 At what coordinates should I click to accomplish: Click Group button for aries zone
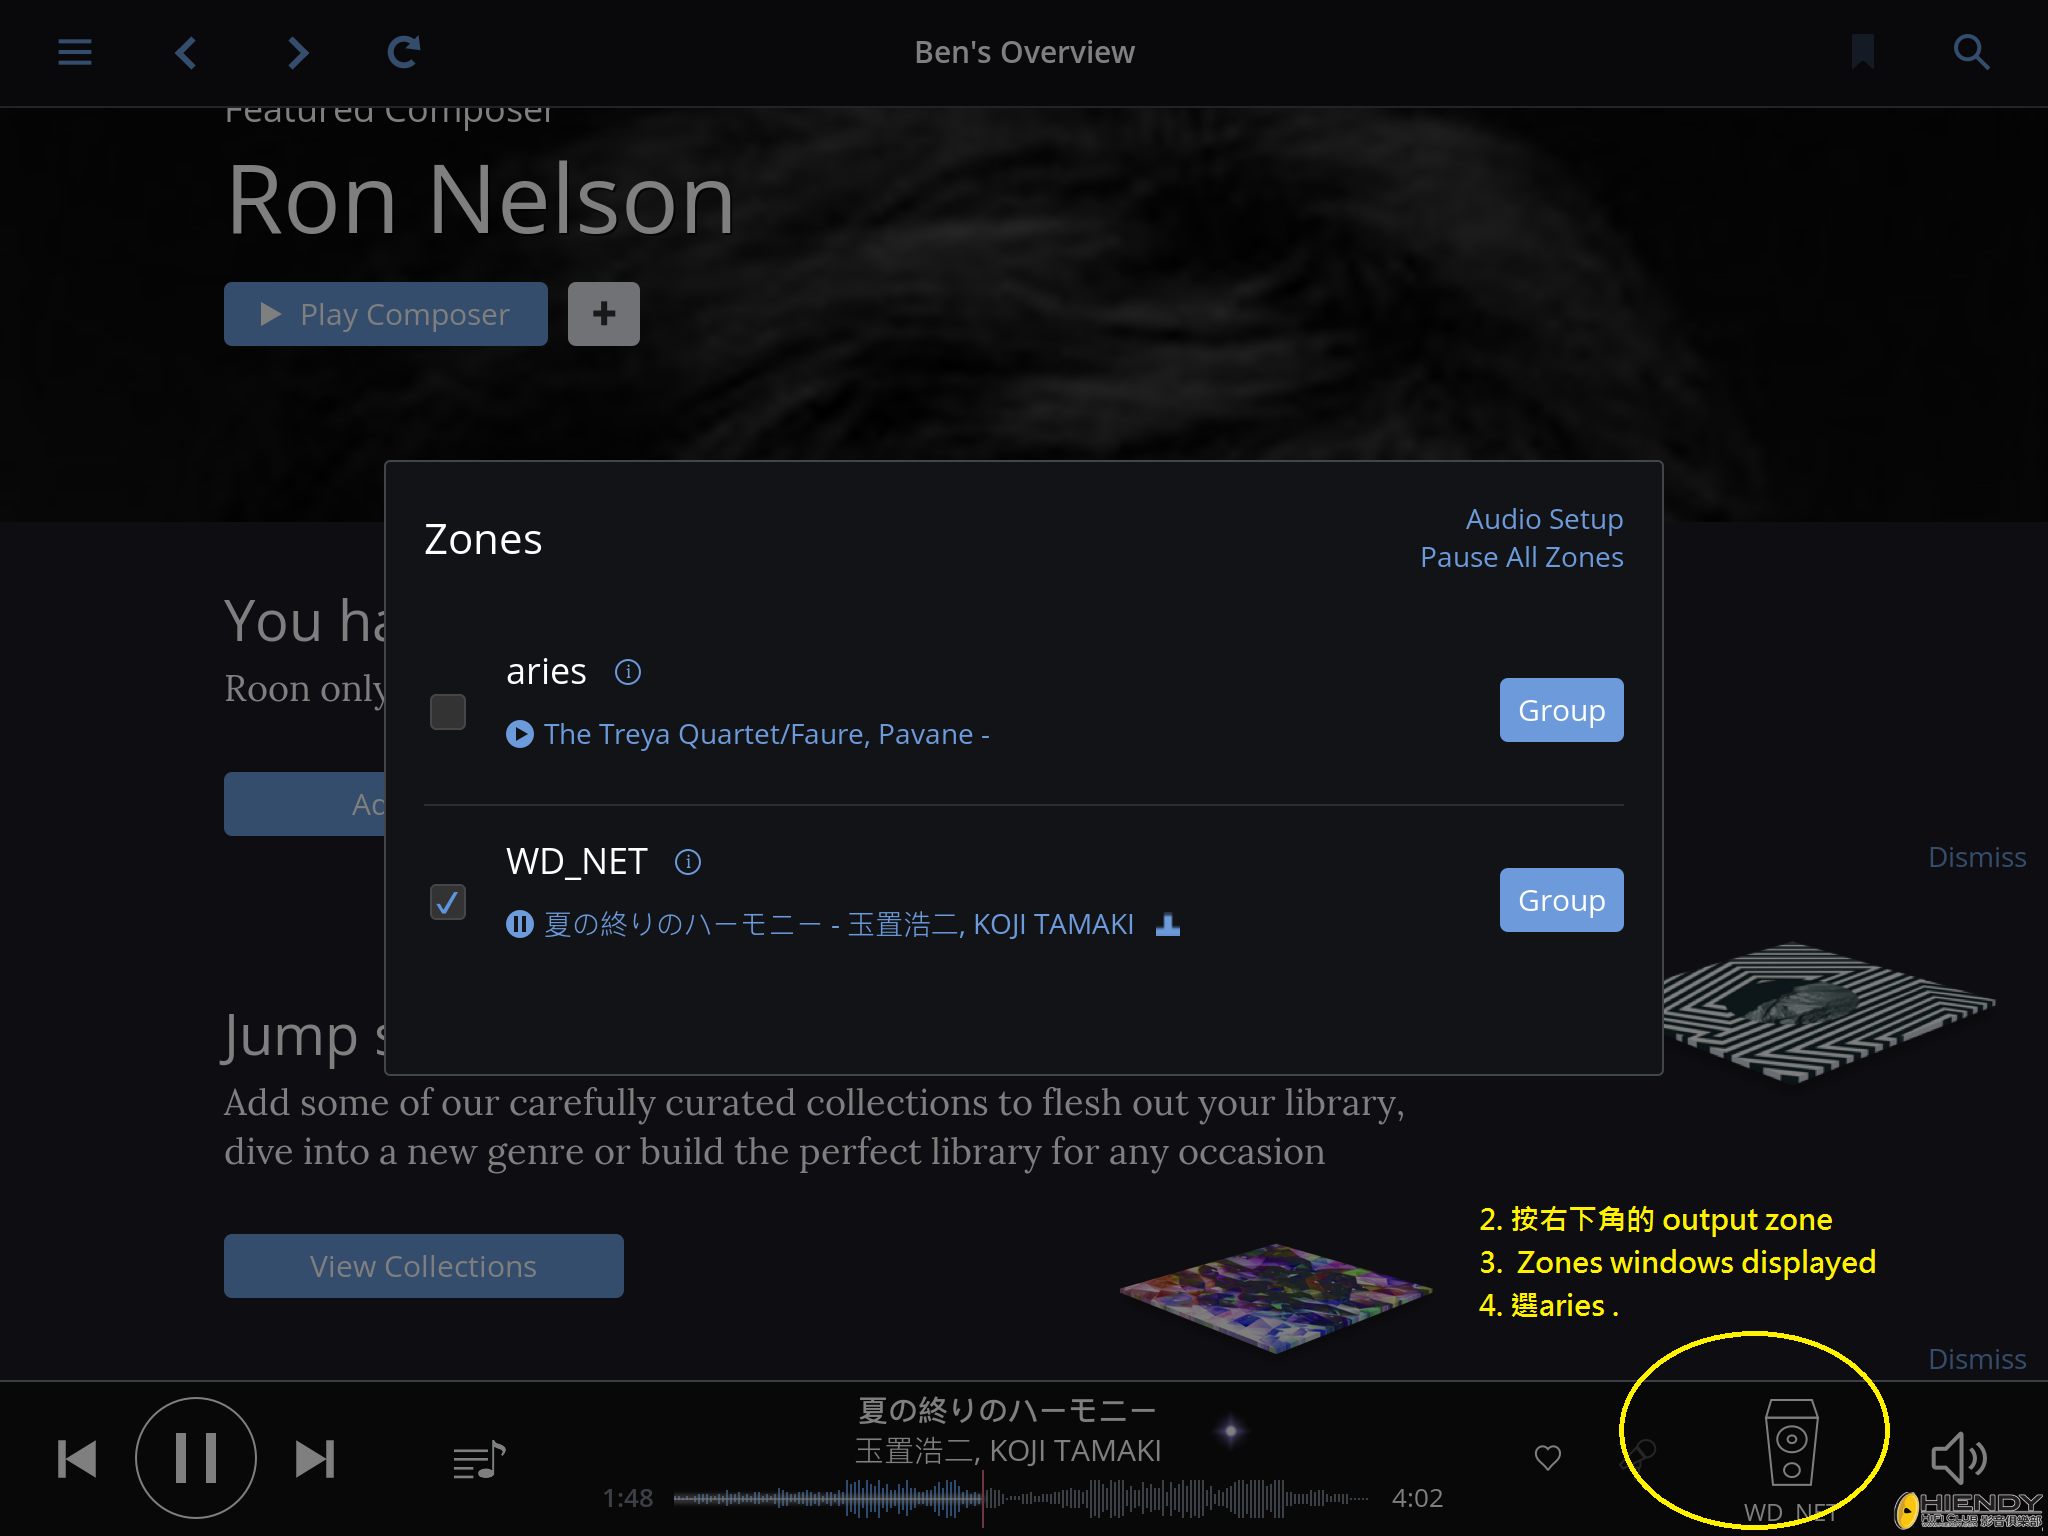coord(1561,710)
